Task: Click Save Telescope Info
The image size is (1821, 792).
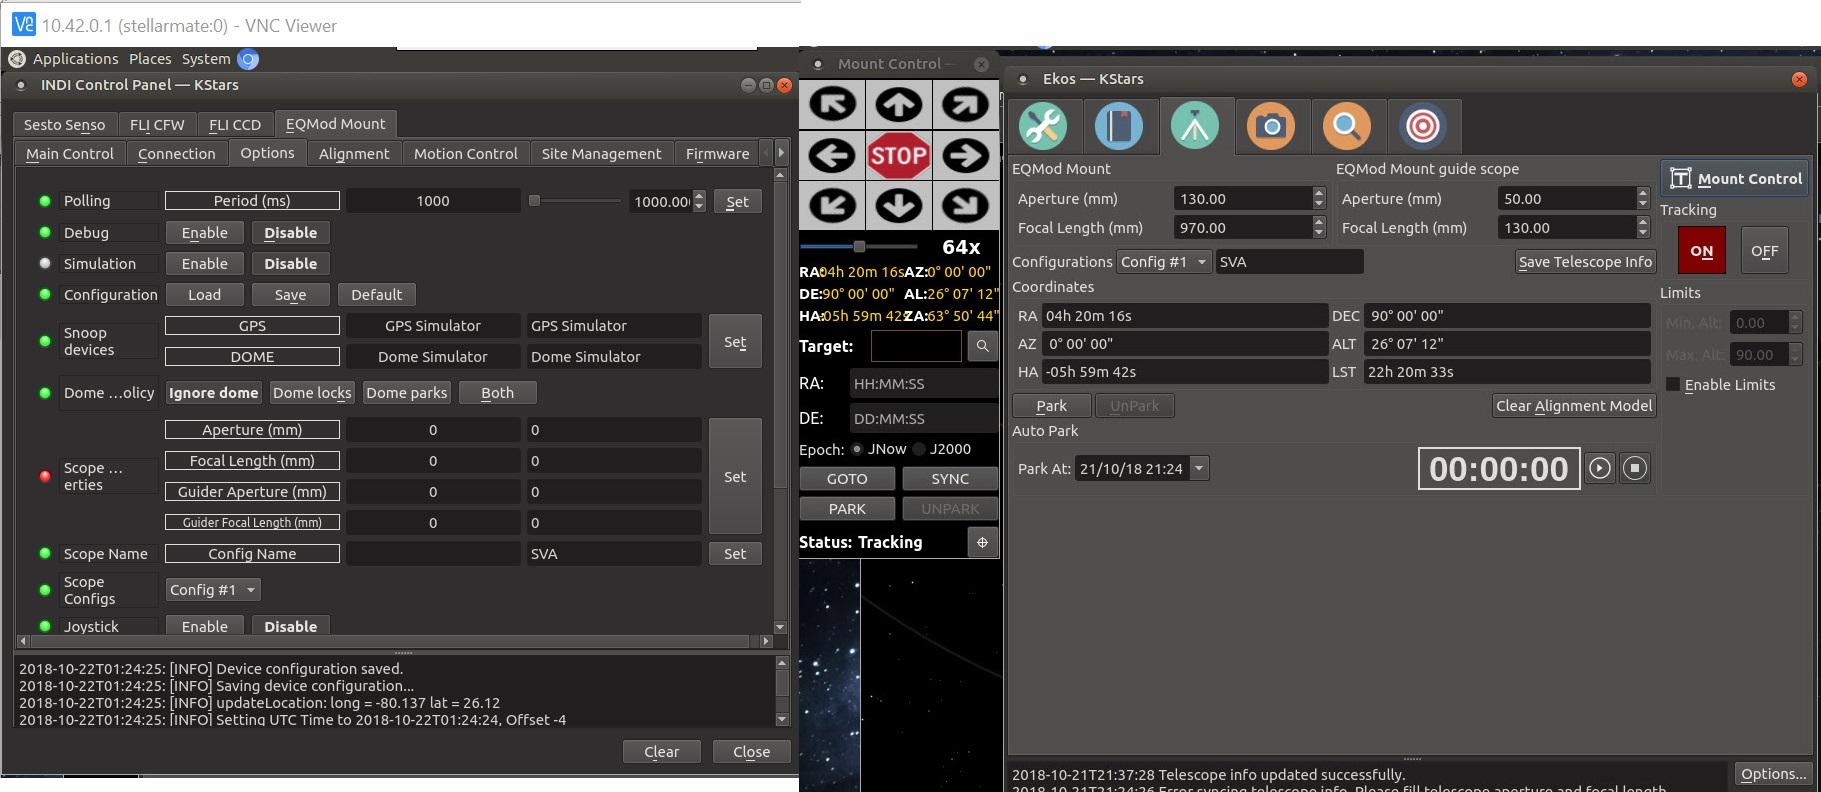Action: click(x=1585, y=262)
